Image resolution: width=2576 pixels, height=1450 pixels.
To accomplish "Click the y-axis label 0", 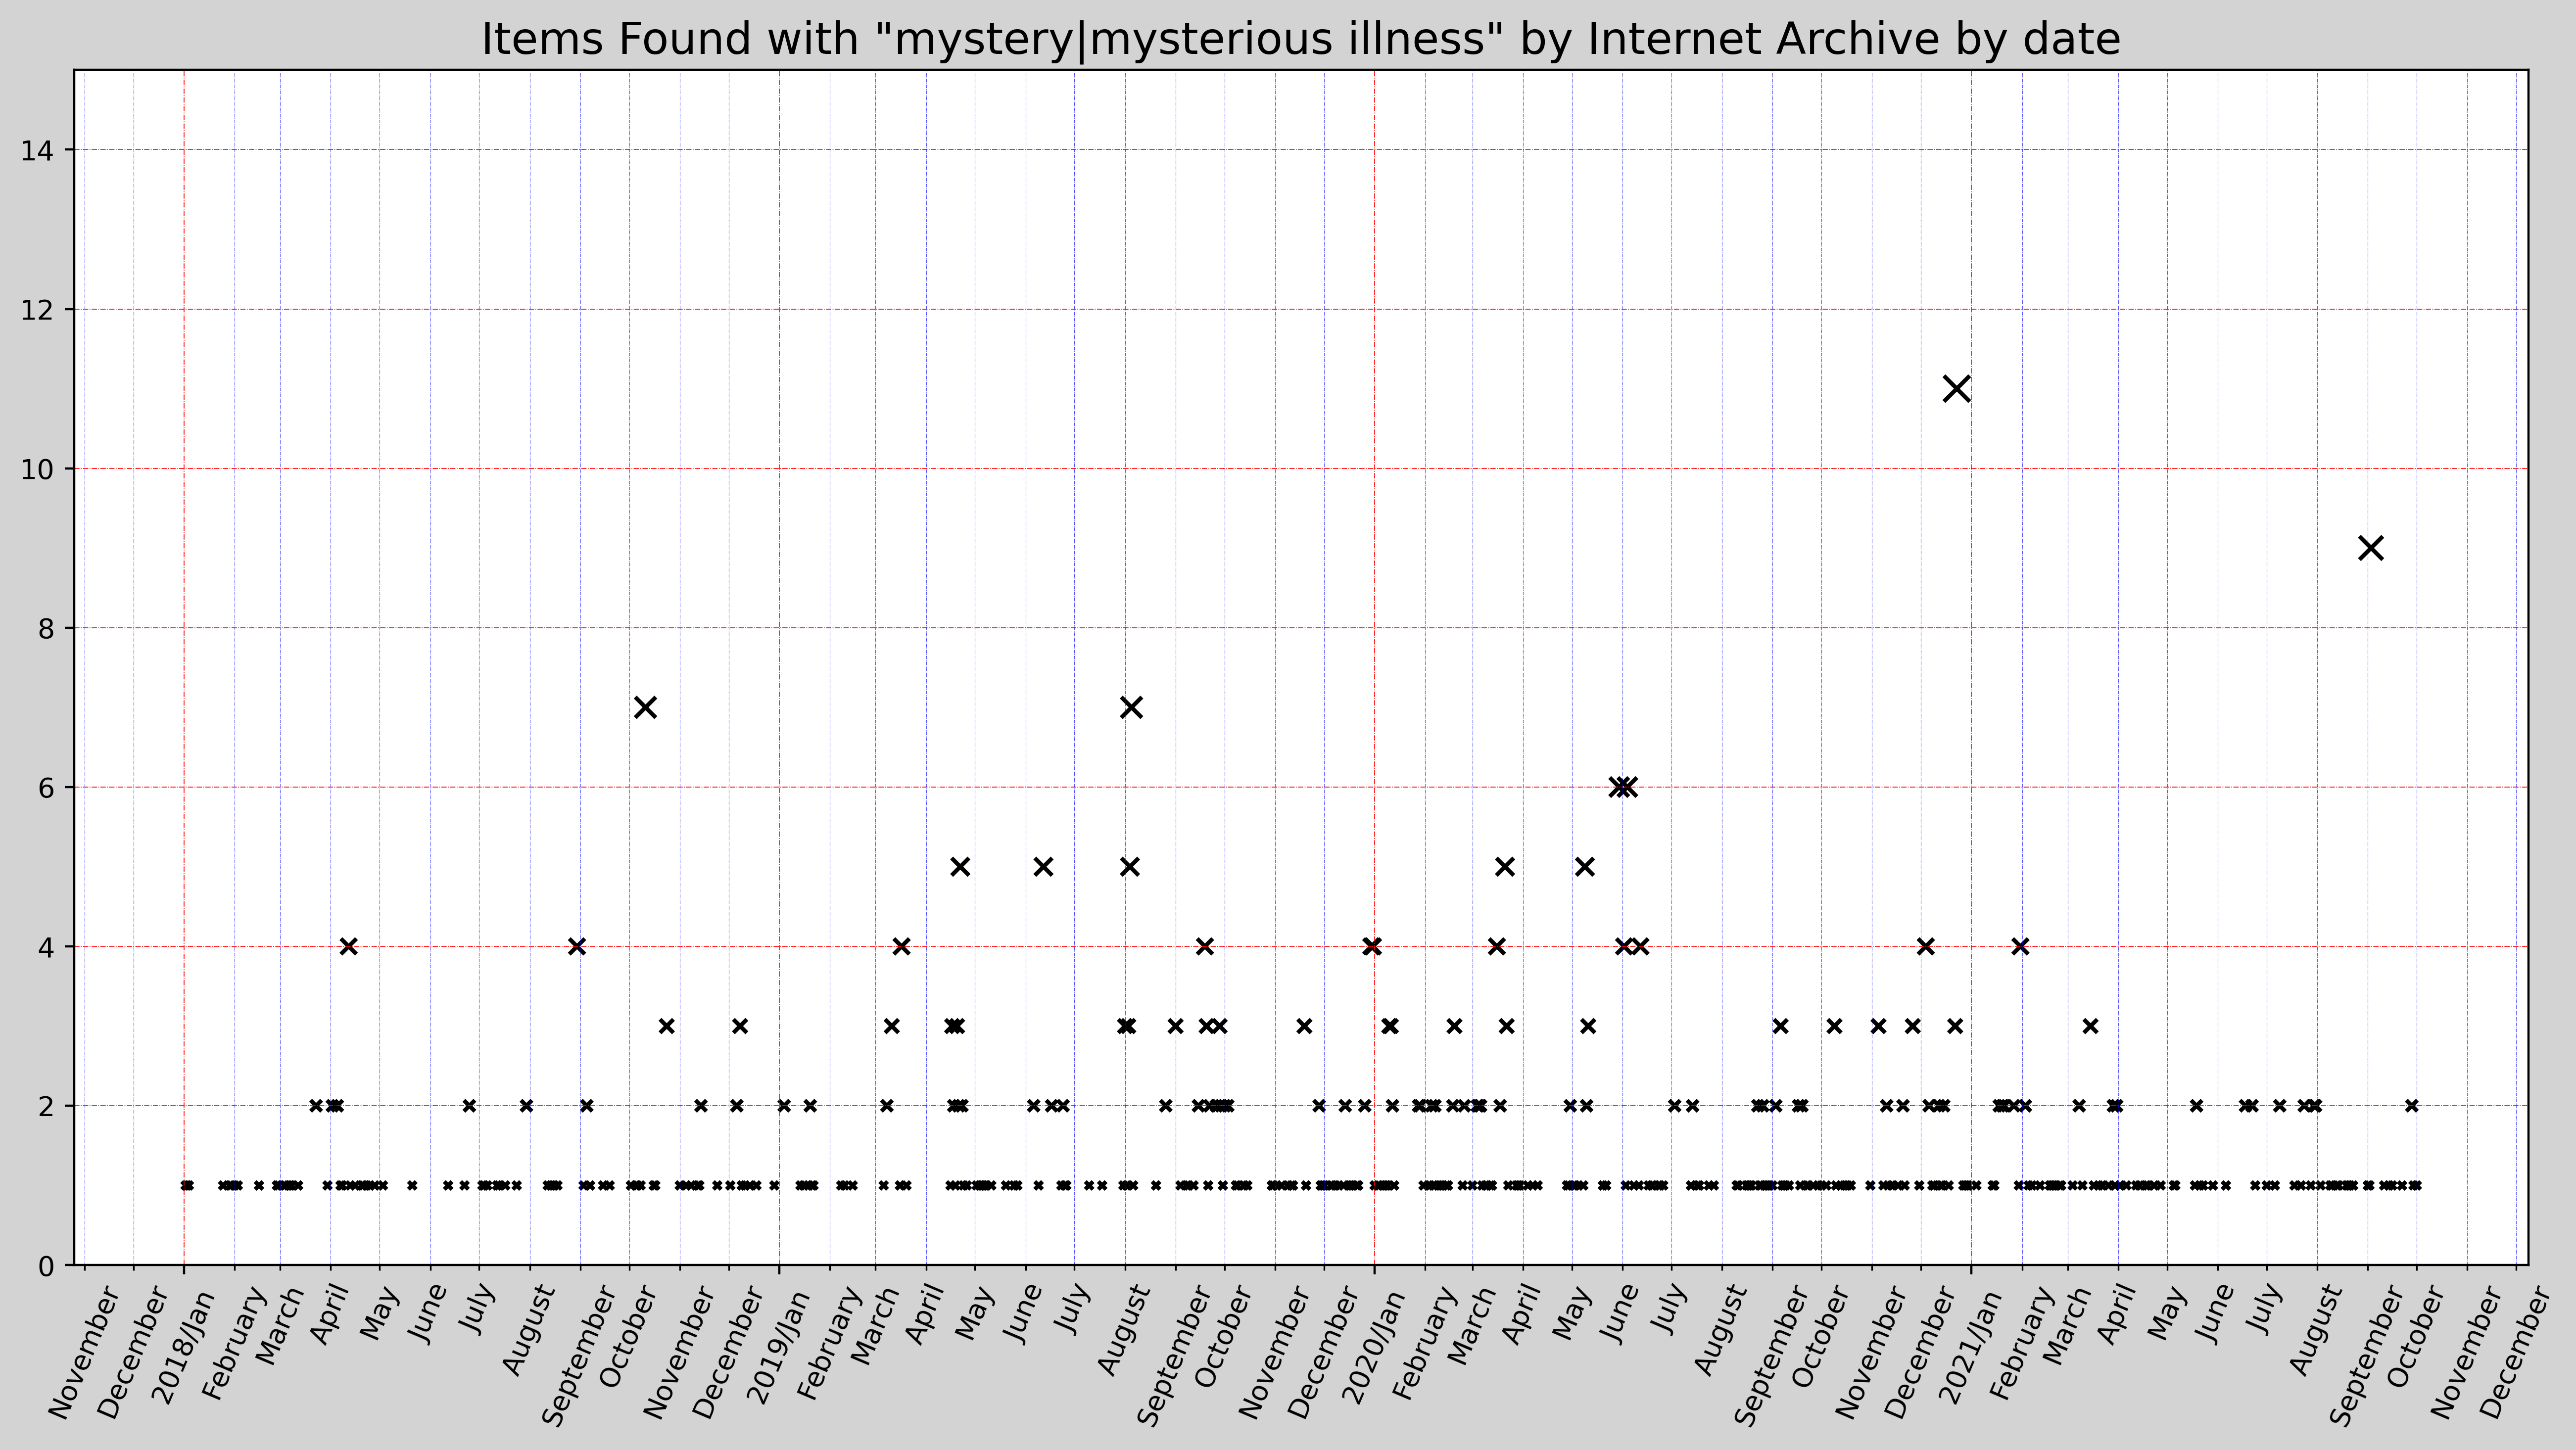I will click(x=46, y=1266).
